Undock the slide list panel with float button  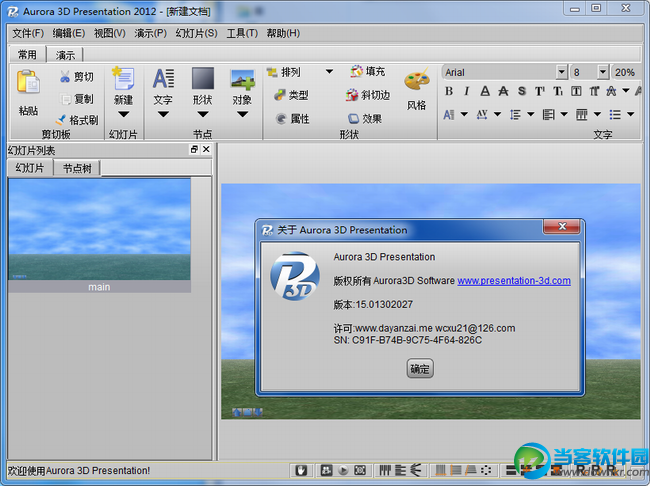click(194, 149)
